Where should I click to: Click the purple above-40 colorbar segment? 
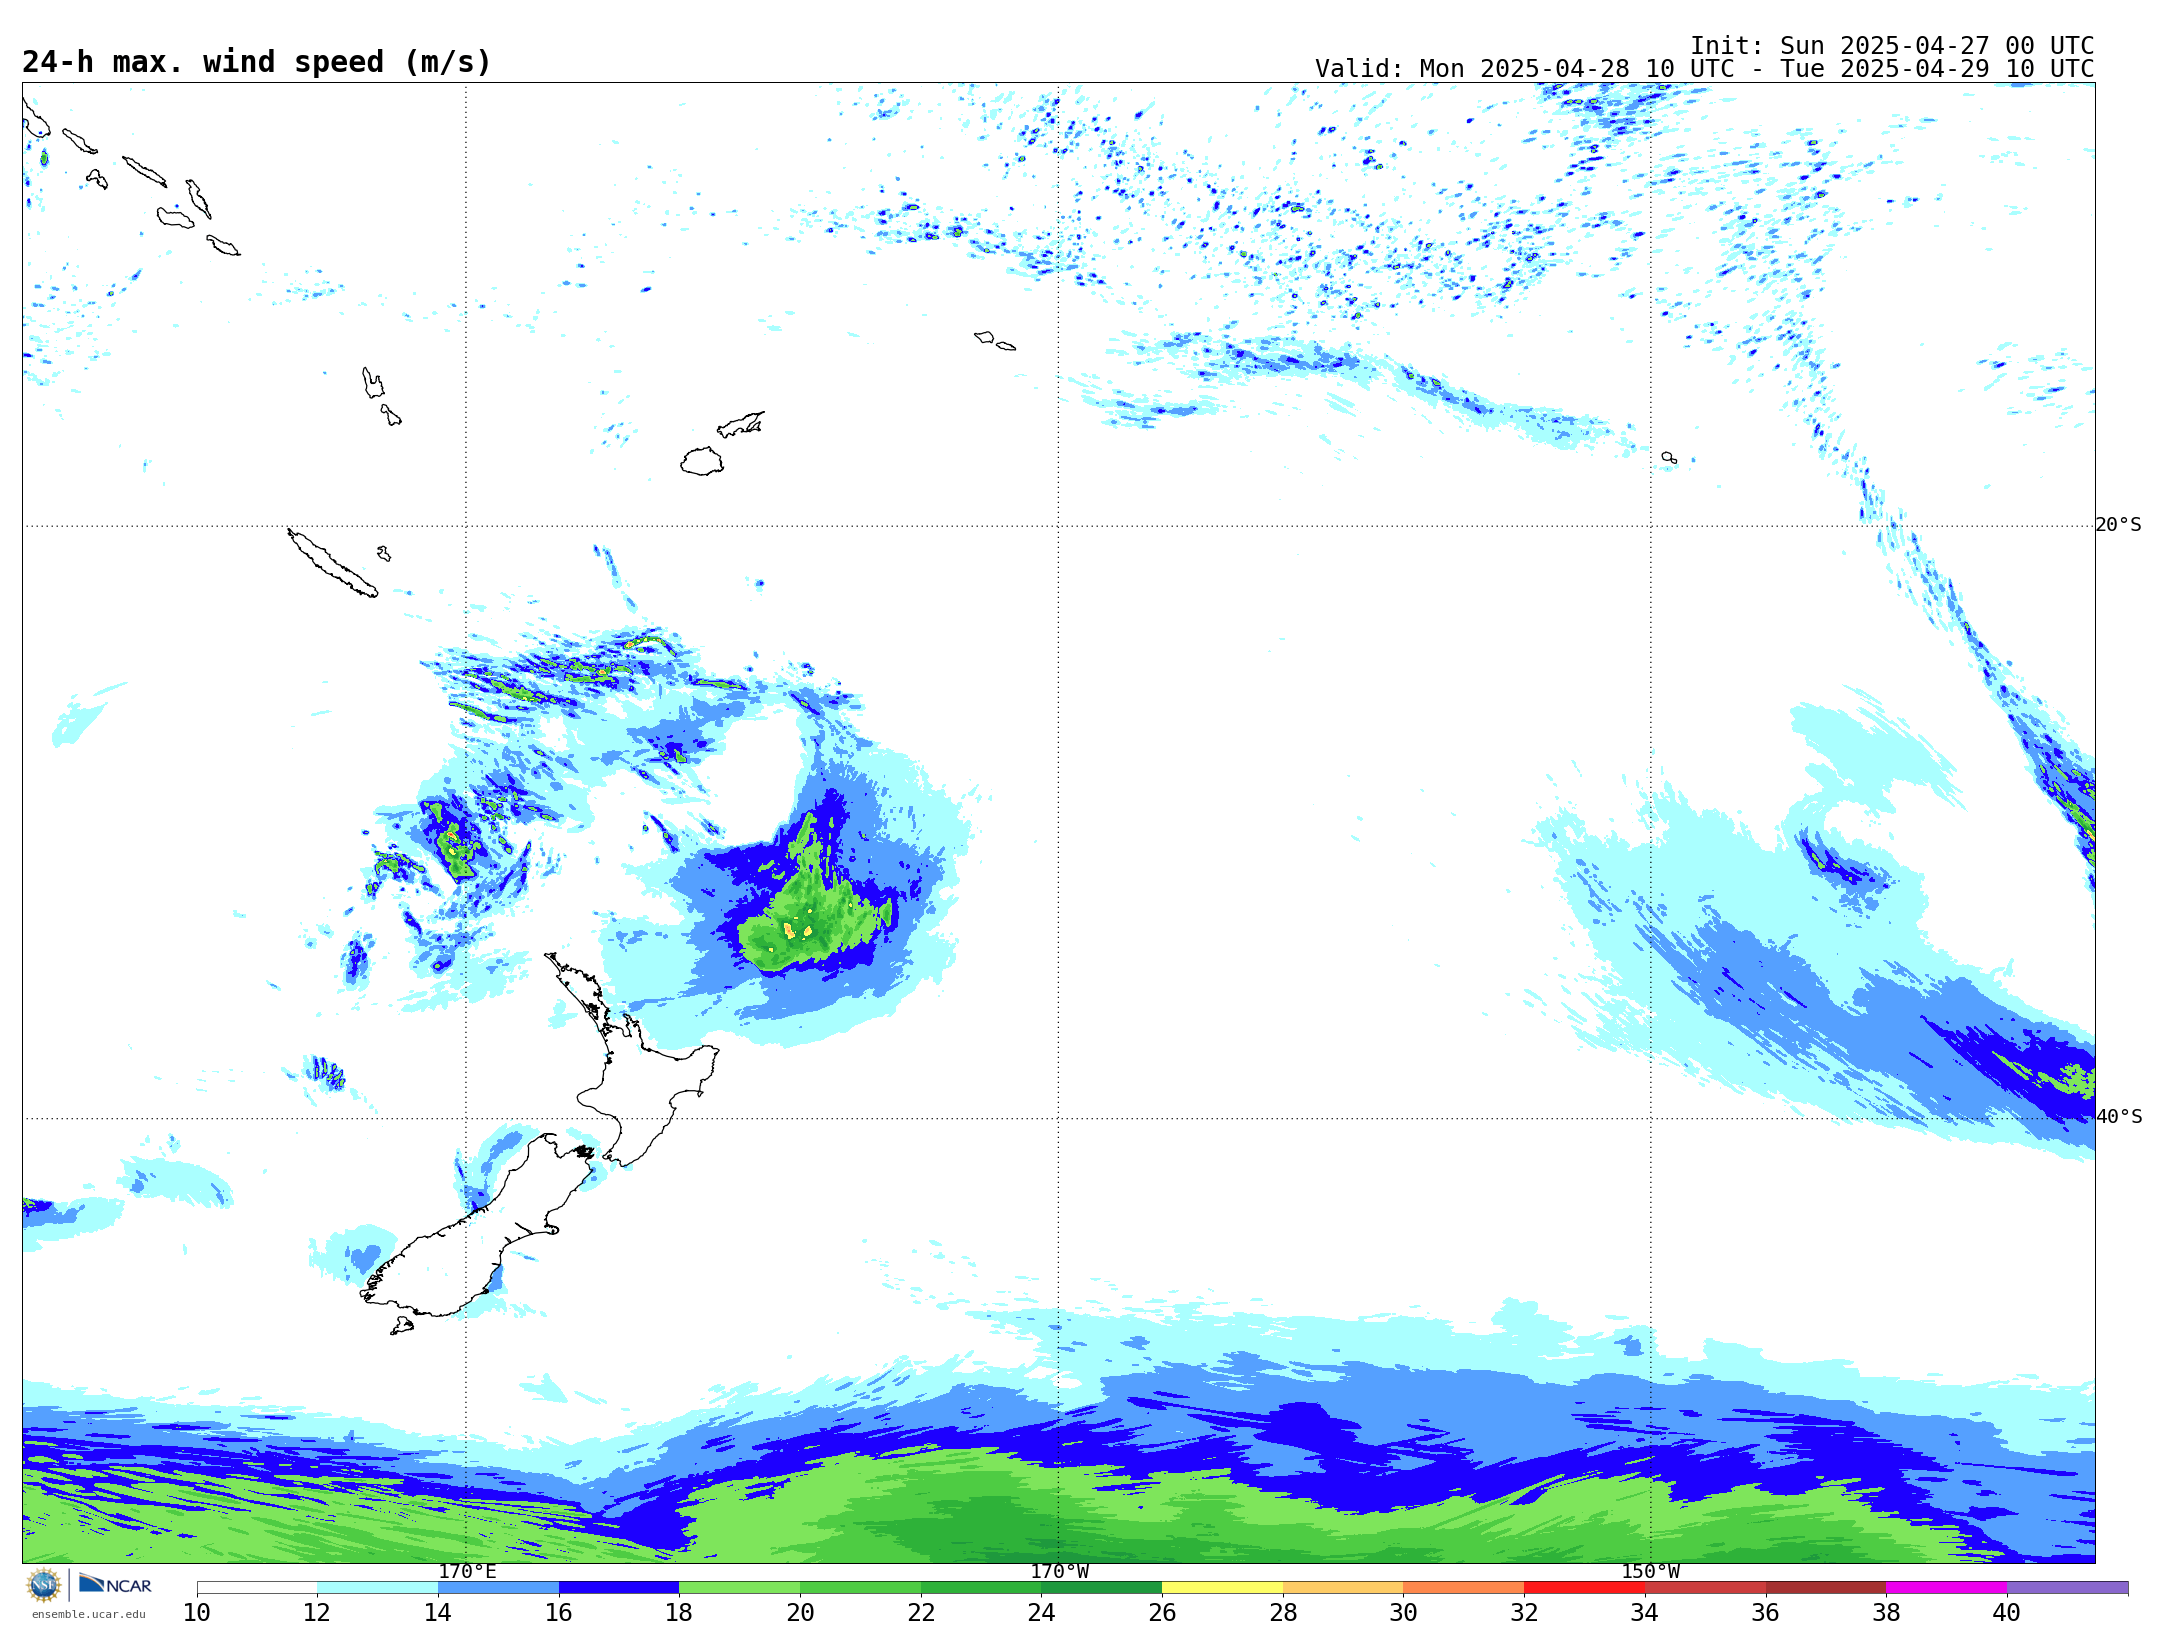pyautogui.click(x=2067, y=1587)
